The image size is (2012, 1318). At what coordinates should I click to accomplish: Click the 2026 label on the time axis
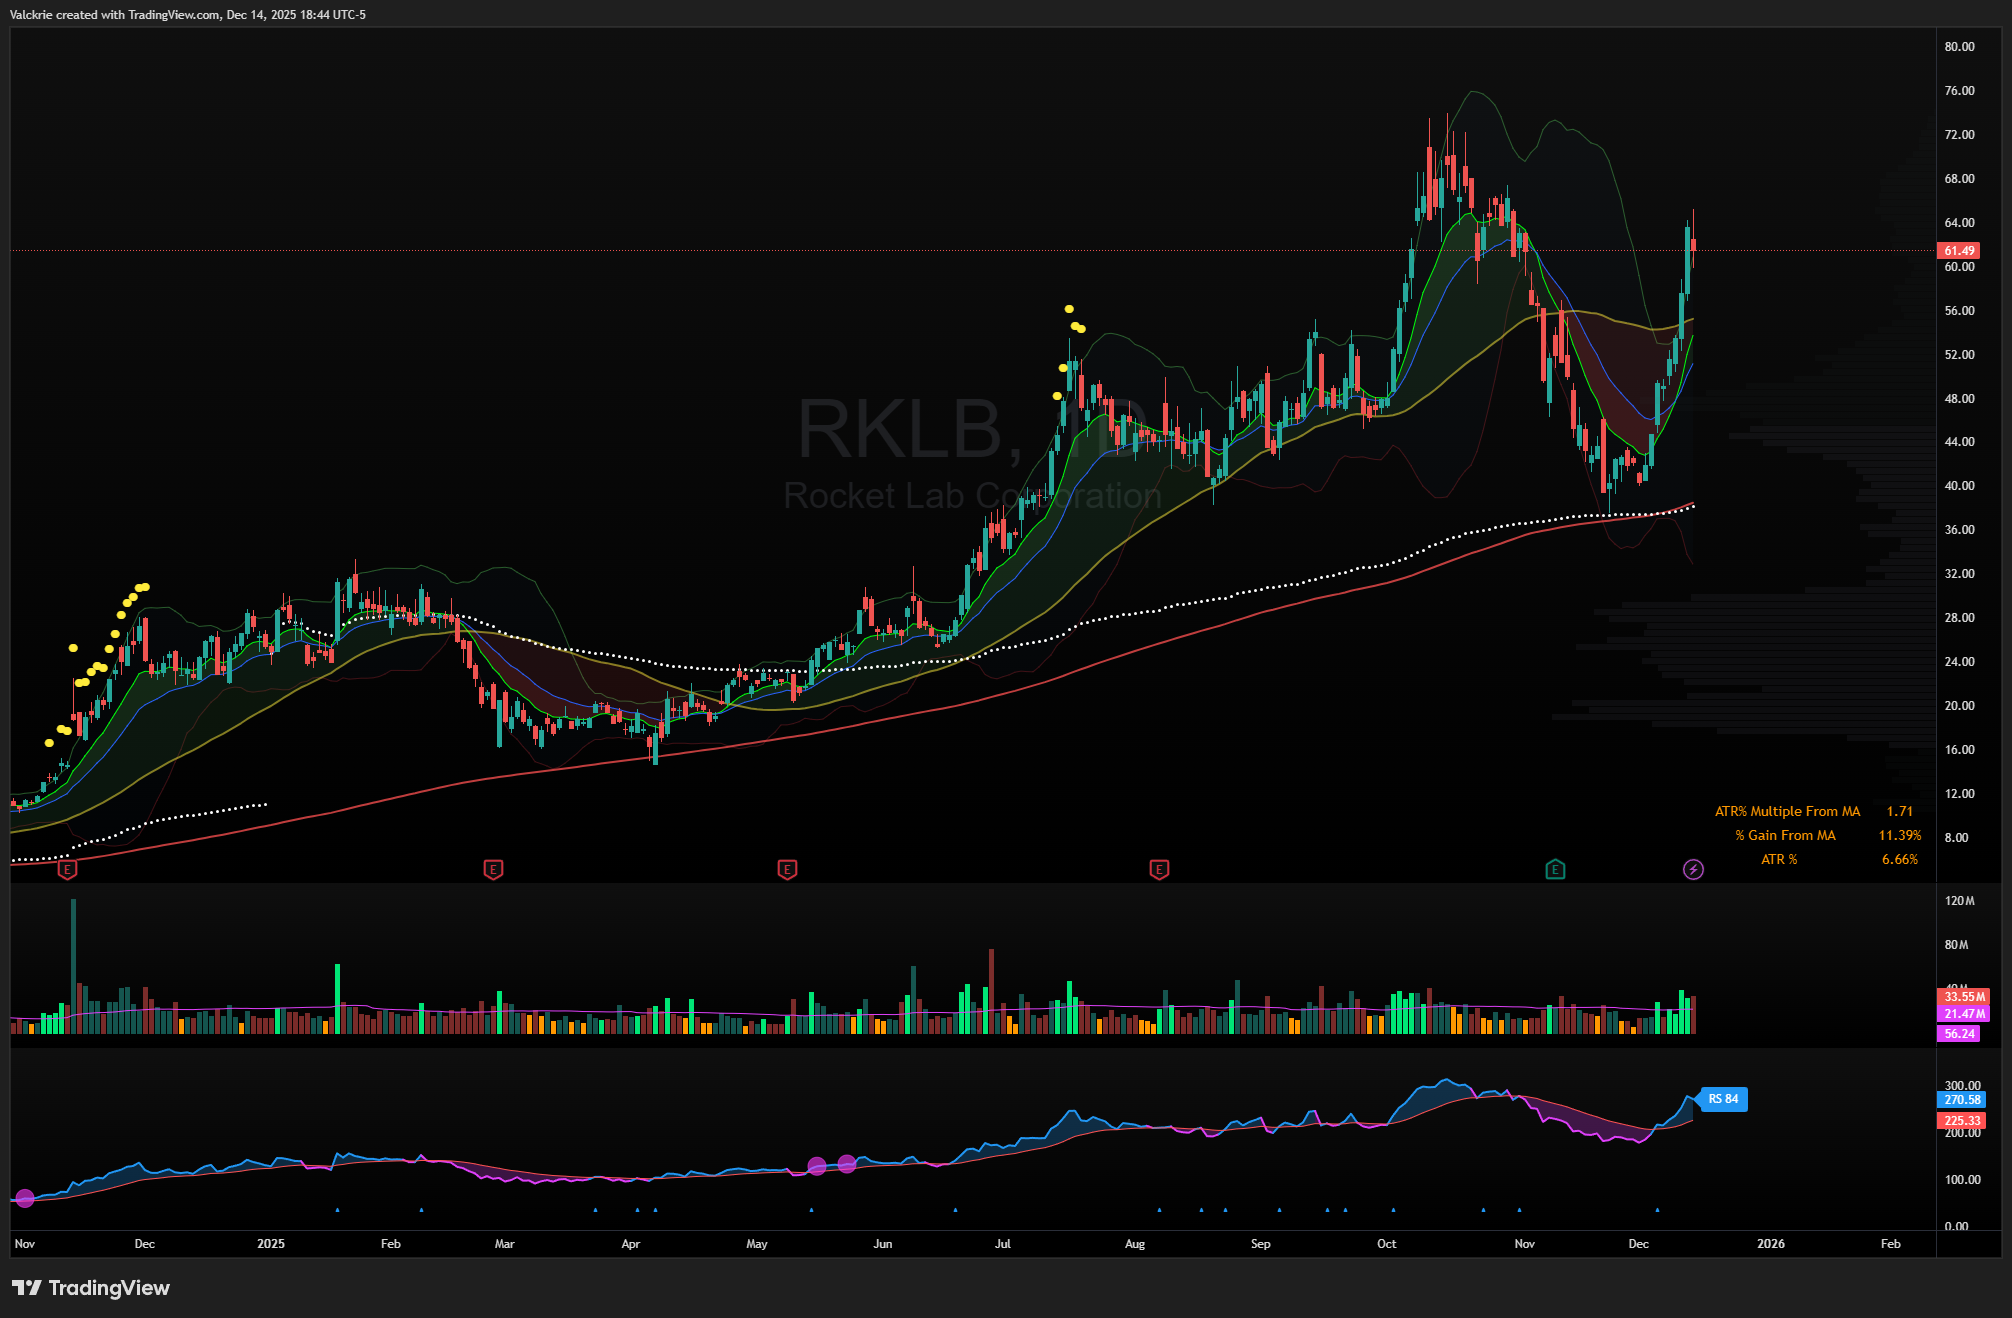coord(1770,1244)
